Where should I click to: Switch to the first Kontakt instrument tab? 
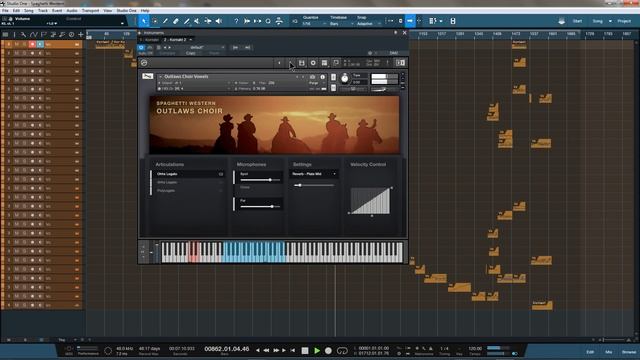pyautogui.click(x=150, y=40)
